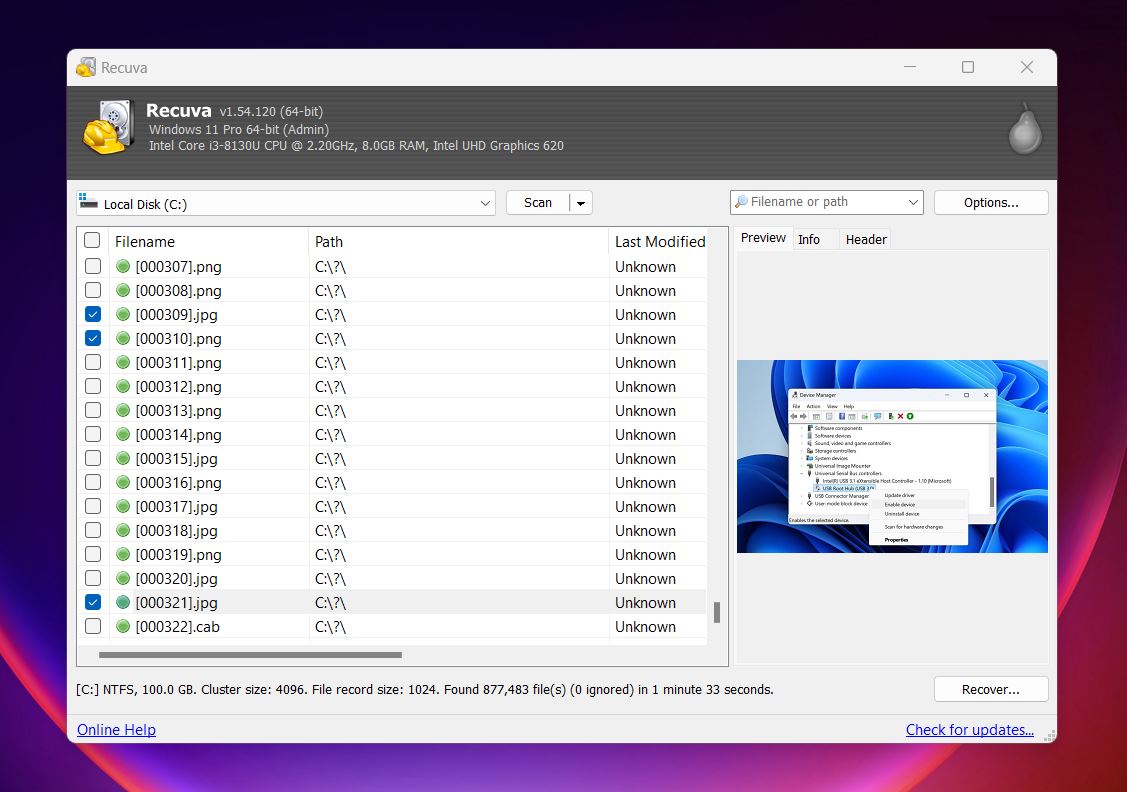This screenshot has height=792, width=1127.
Task: Switch to the Preview tab
Action: point(763,238)
